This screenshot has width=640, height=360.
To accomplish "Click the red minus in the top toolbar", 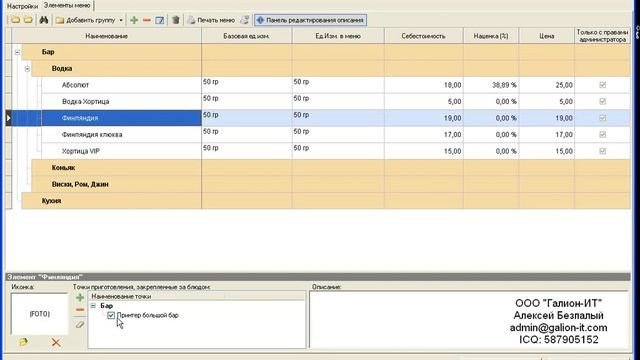I will click(147, 20).
